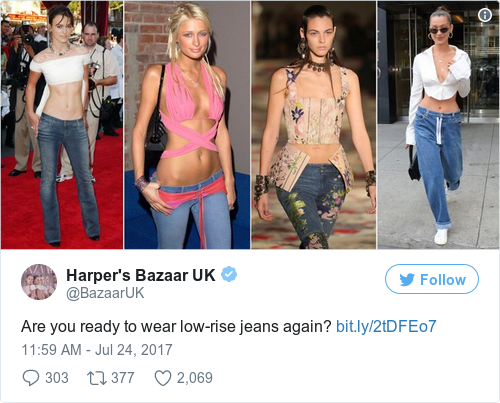Click the blue verified badge

[x=229, y=274]
